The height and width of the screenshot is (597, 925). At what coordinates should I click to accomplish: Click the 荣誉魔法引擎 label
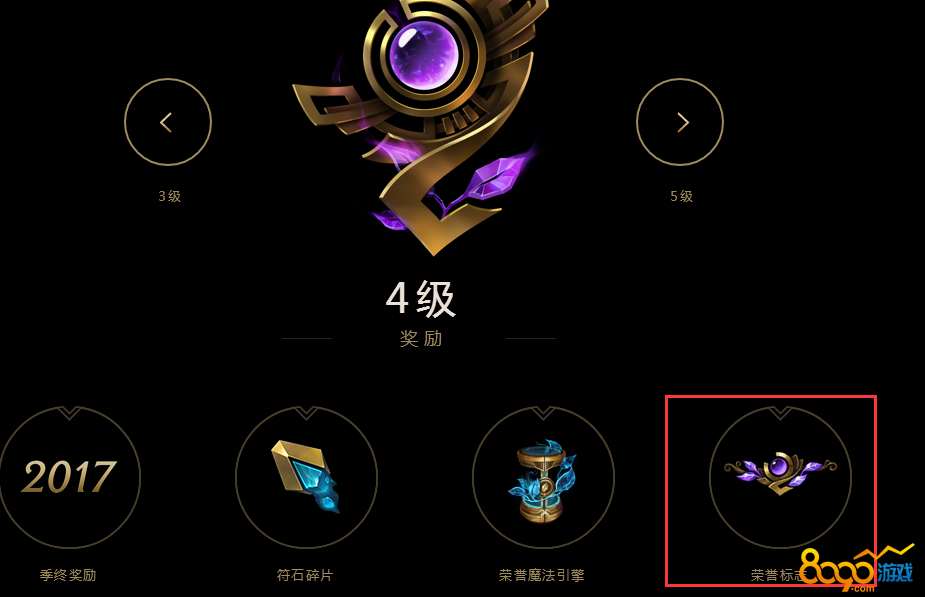pyautogui.click(x=542, y=575)
